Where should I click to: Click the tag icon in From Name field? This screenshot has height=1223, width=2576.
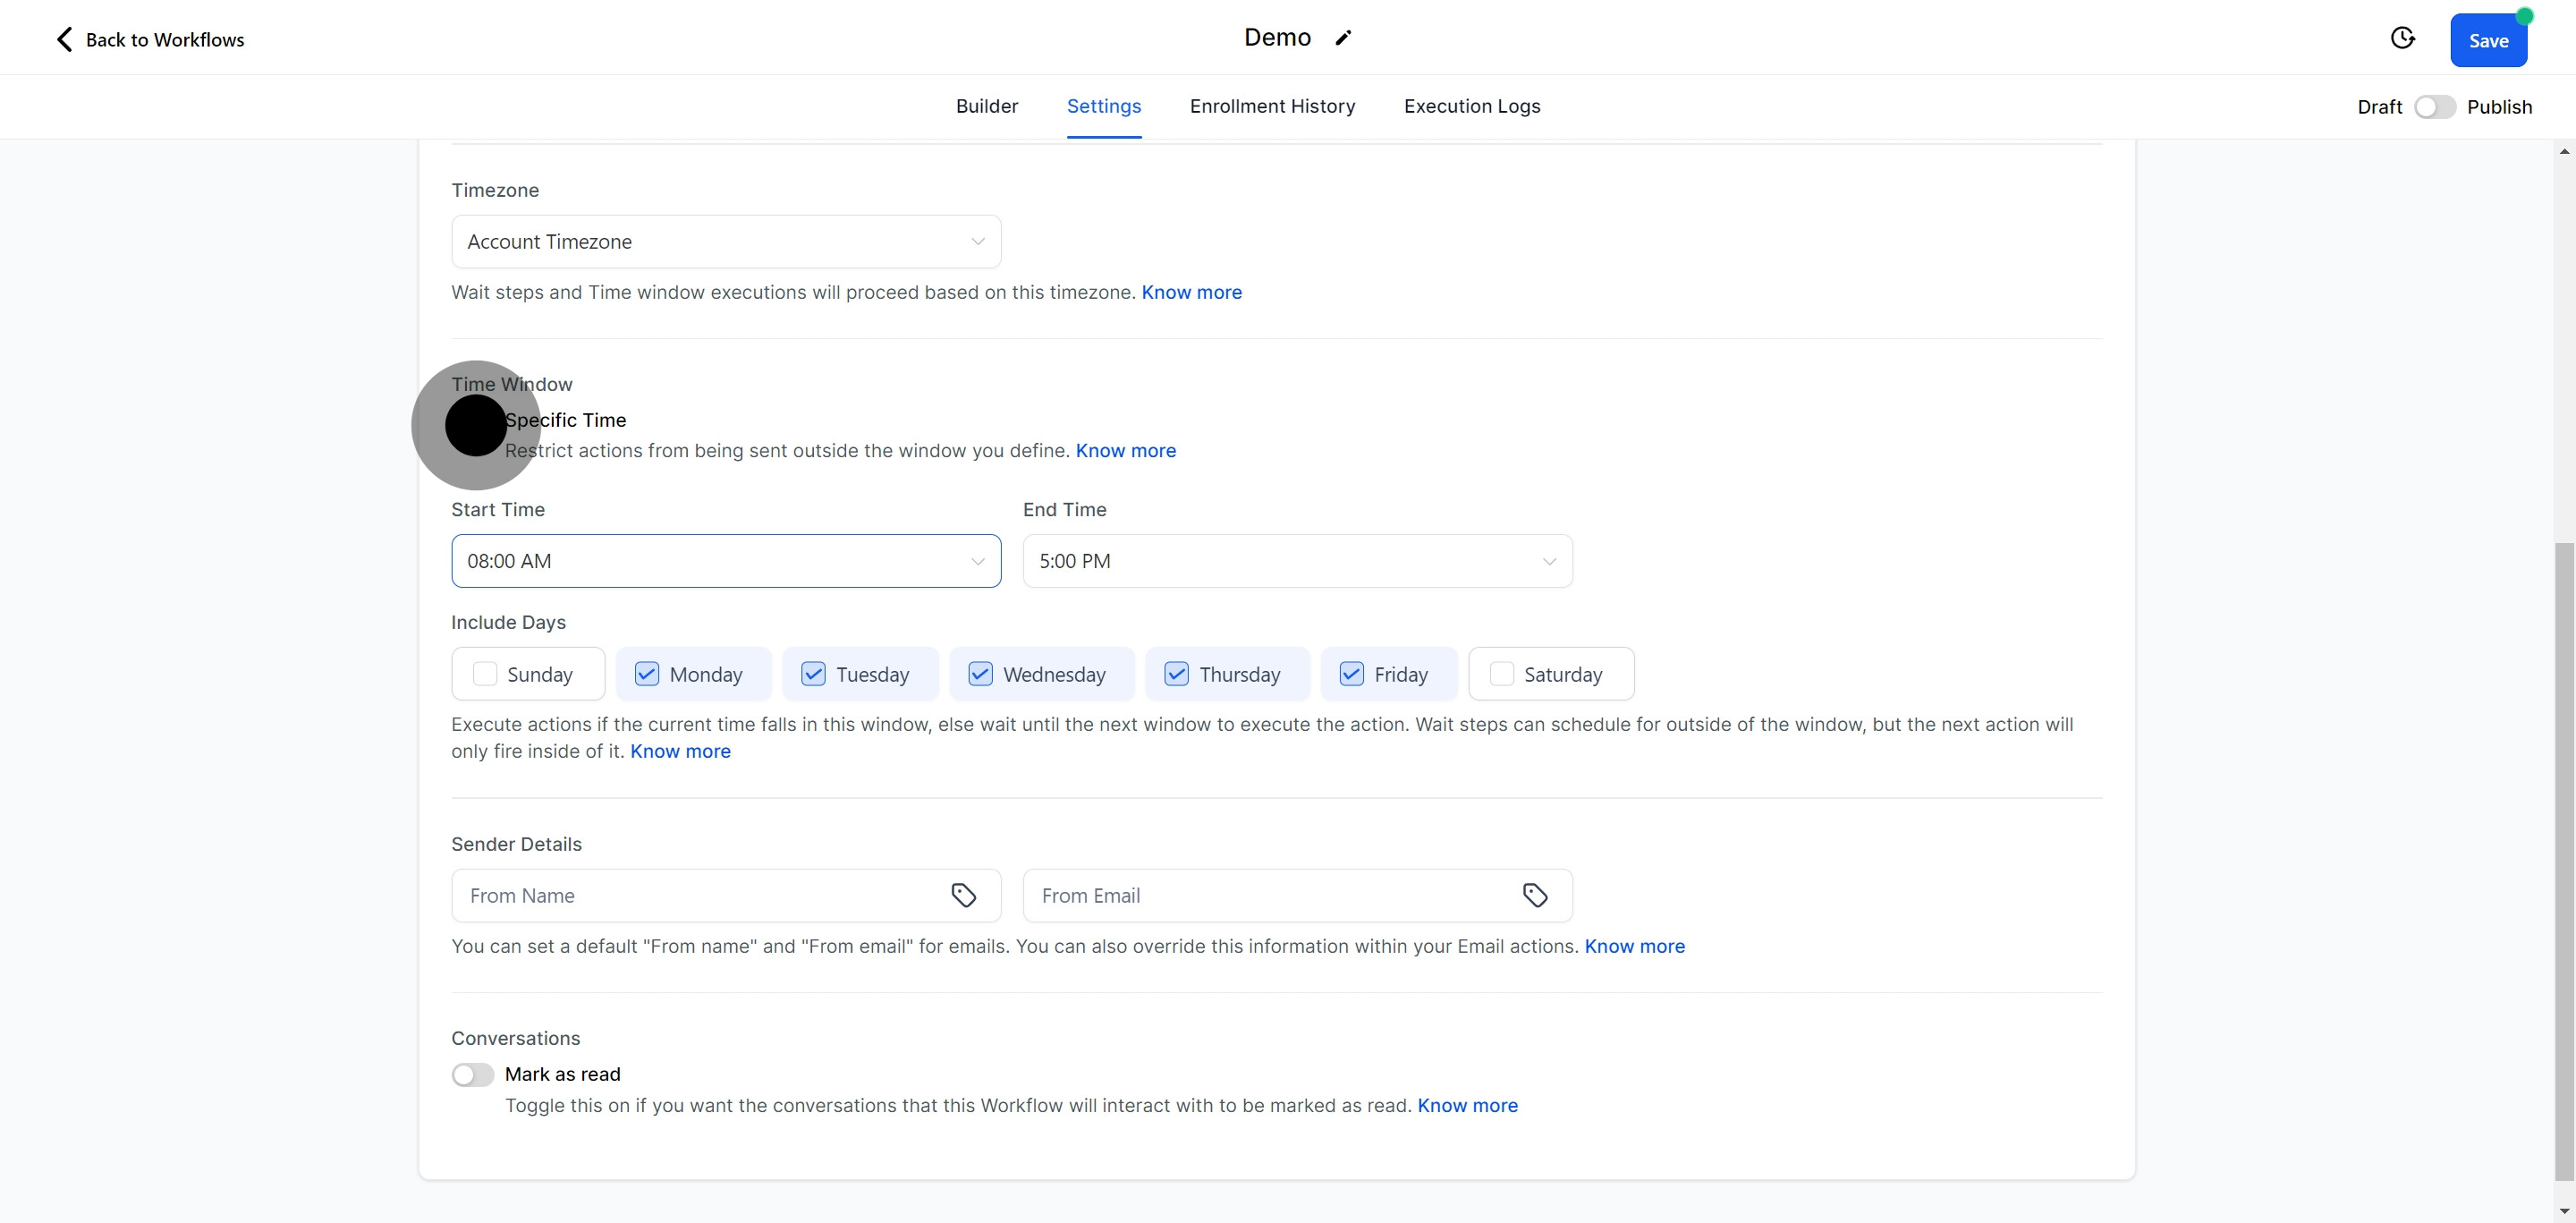click(x=963, y=895)
